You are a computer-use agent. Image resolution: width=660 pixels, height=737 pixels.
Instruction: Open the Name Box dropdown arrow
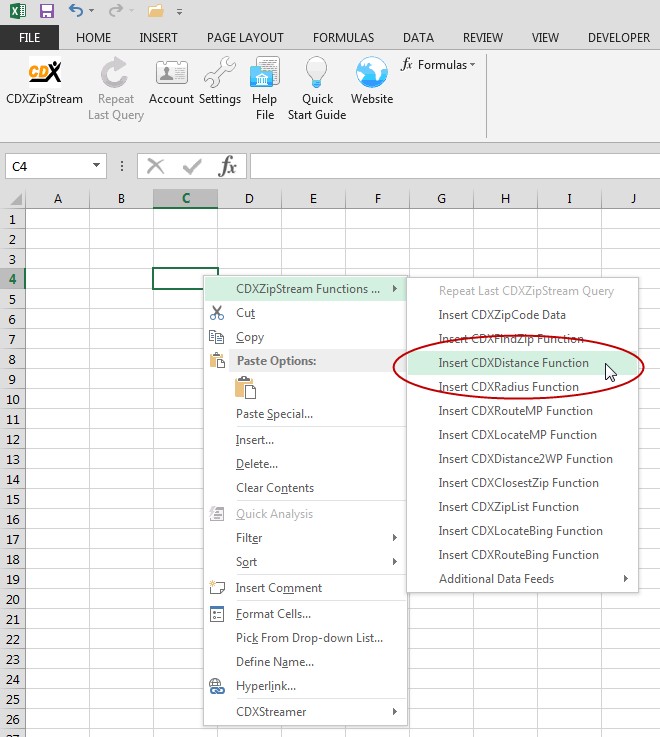point(96,165)
